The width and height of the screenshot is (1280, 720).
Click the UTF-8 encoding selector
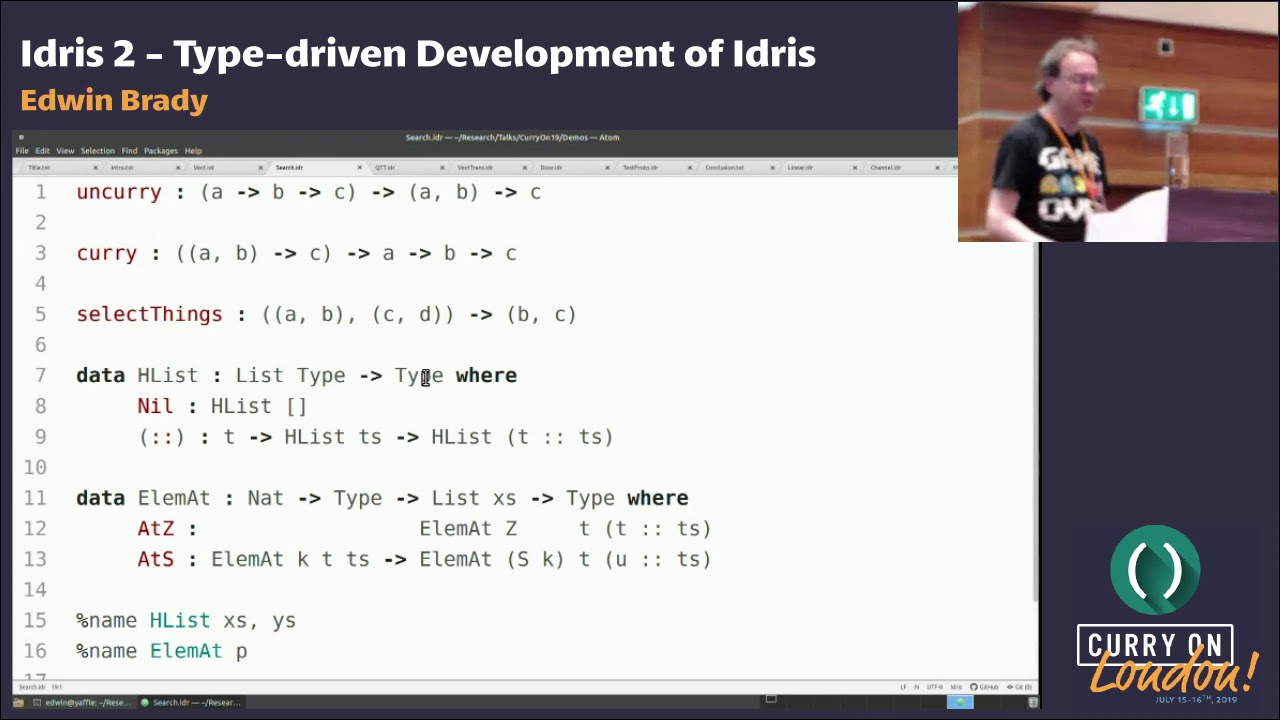[x=935, y=687]
